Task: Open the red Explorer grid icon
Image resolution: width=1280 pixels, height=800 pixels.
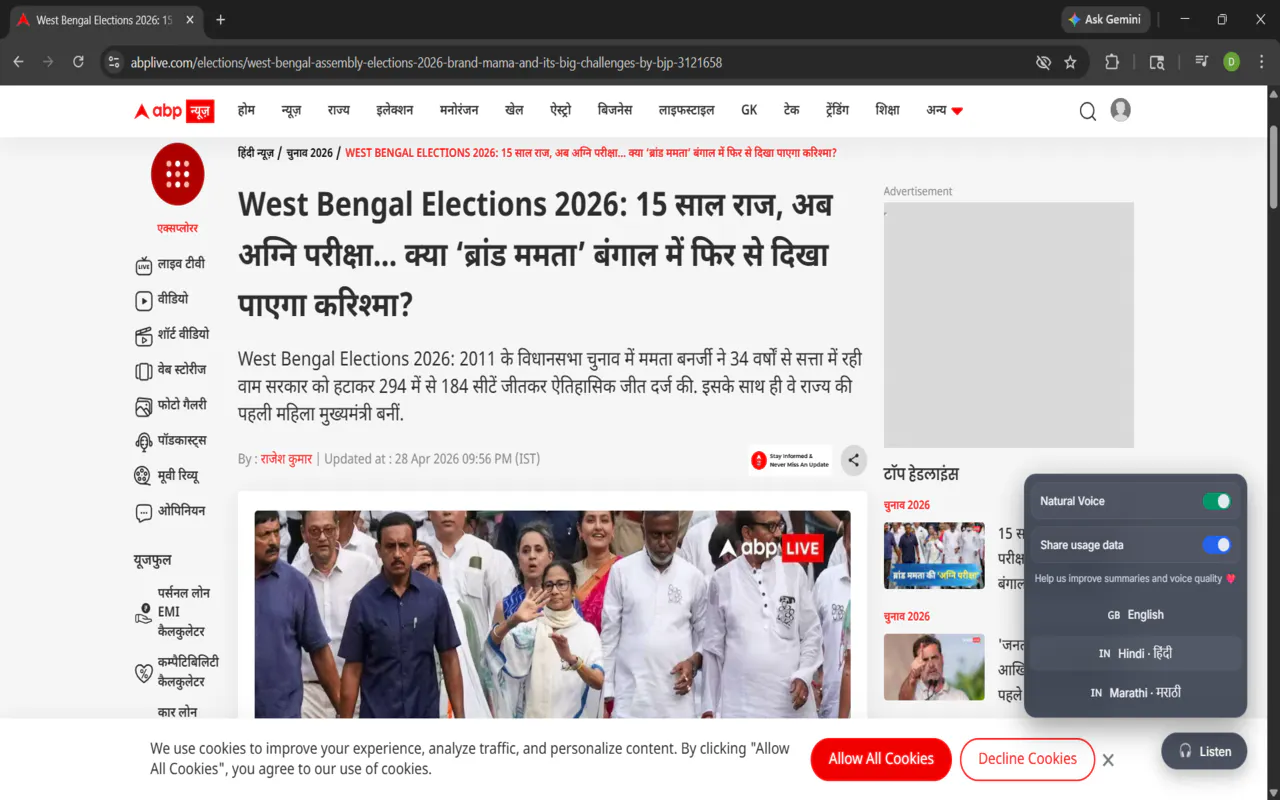Action: pyautogui.click(x=177, y=174)
